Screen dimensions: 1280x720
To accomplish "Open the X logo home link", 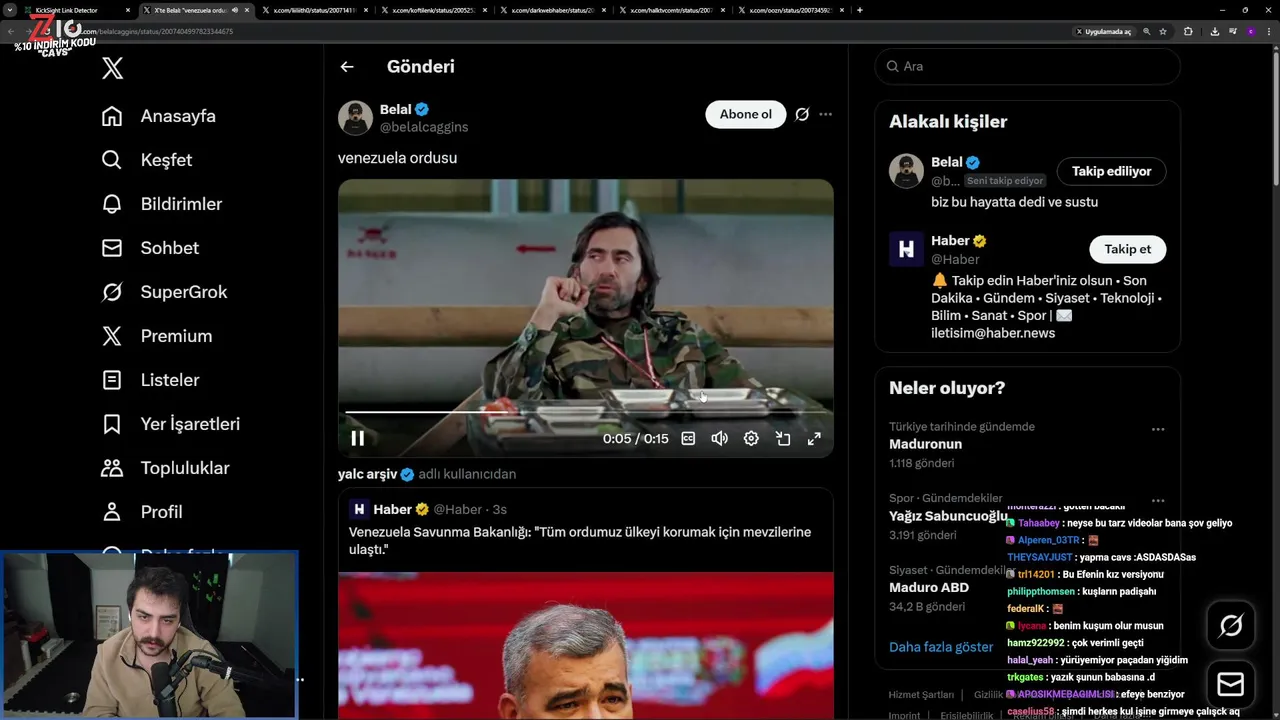I will tap(112, 68).
